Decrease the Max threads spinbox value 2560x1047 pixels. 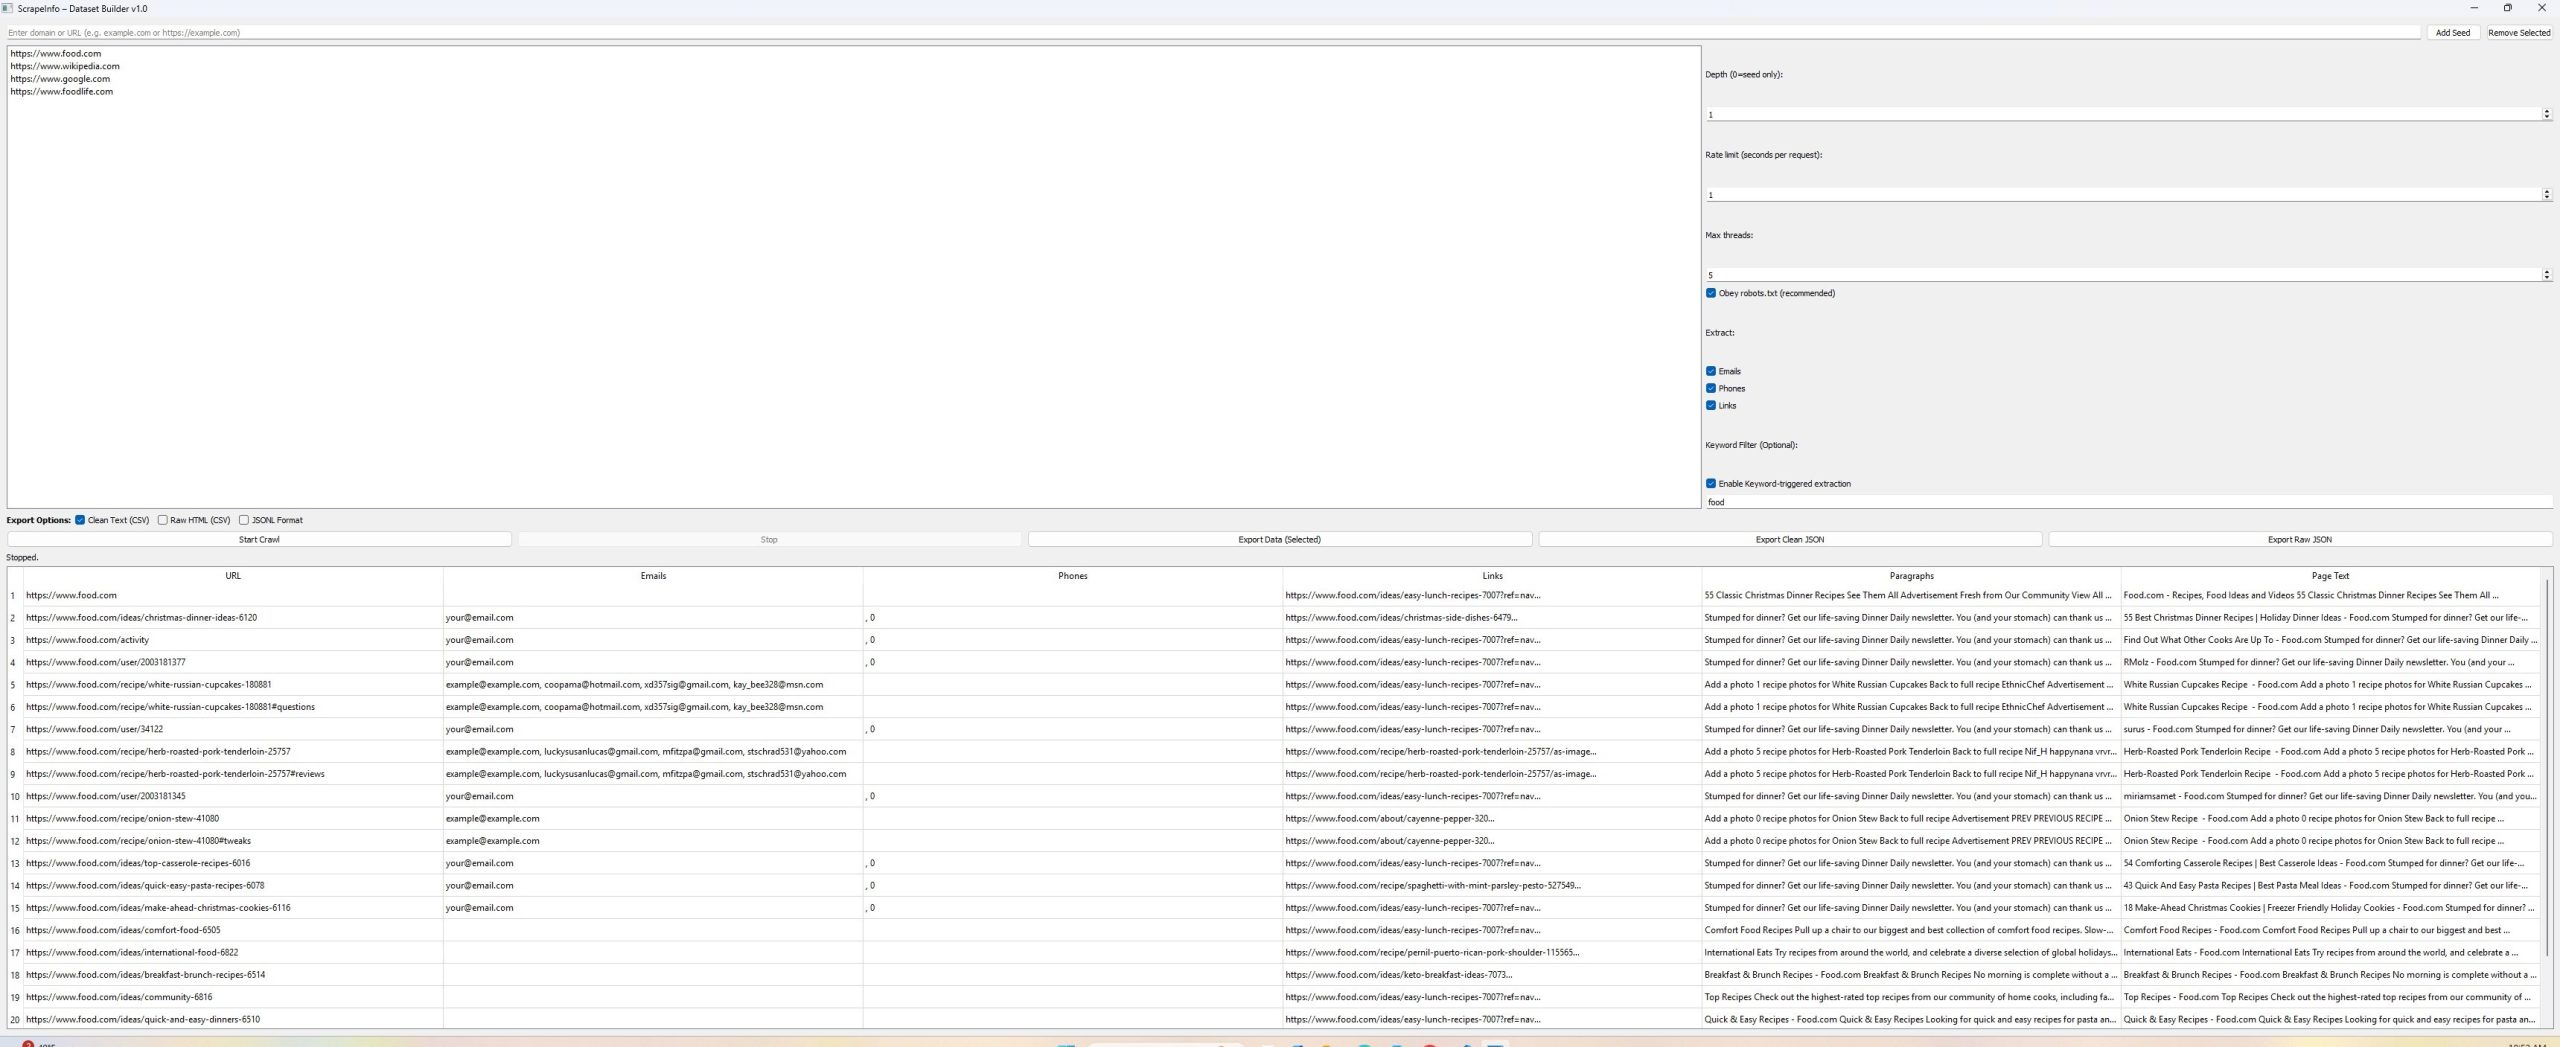click(x=2546, y=278)
